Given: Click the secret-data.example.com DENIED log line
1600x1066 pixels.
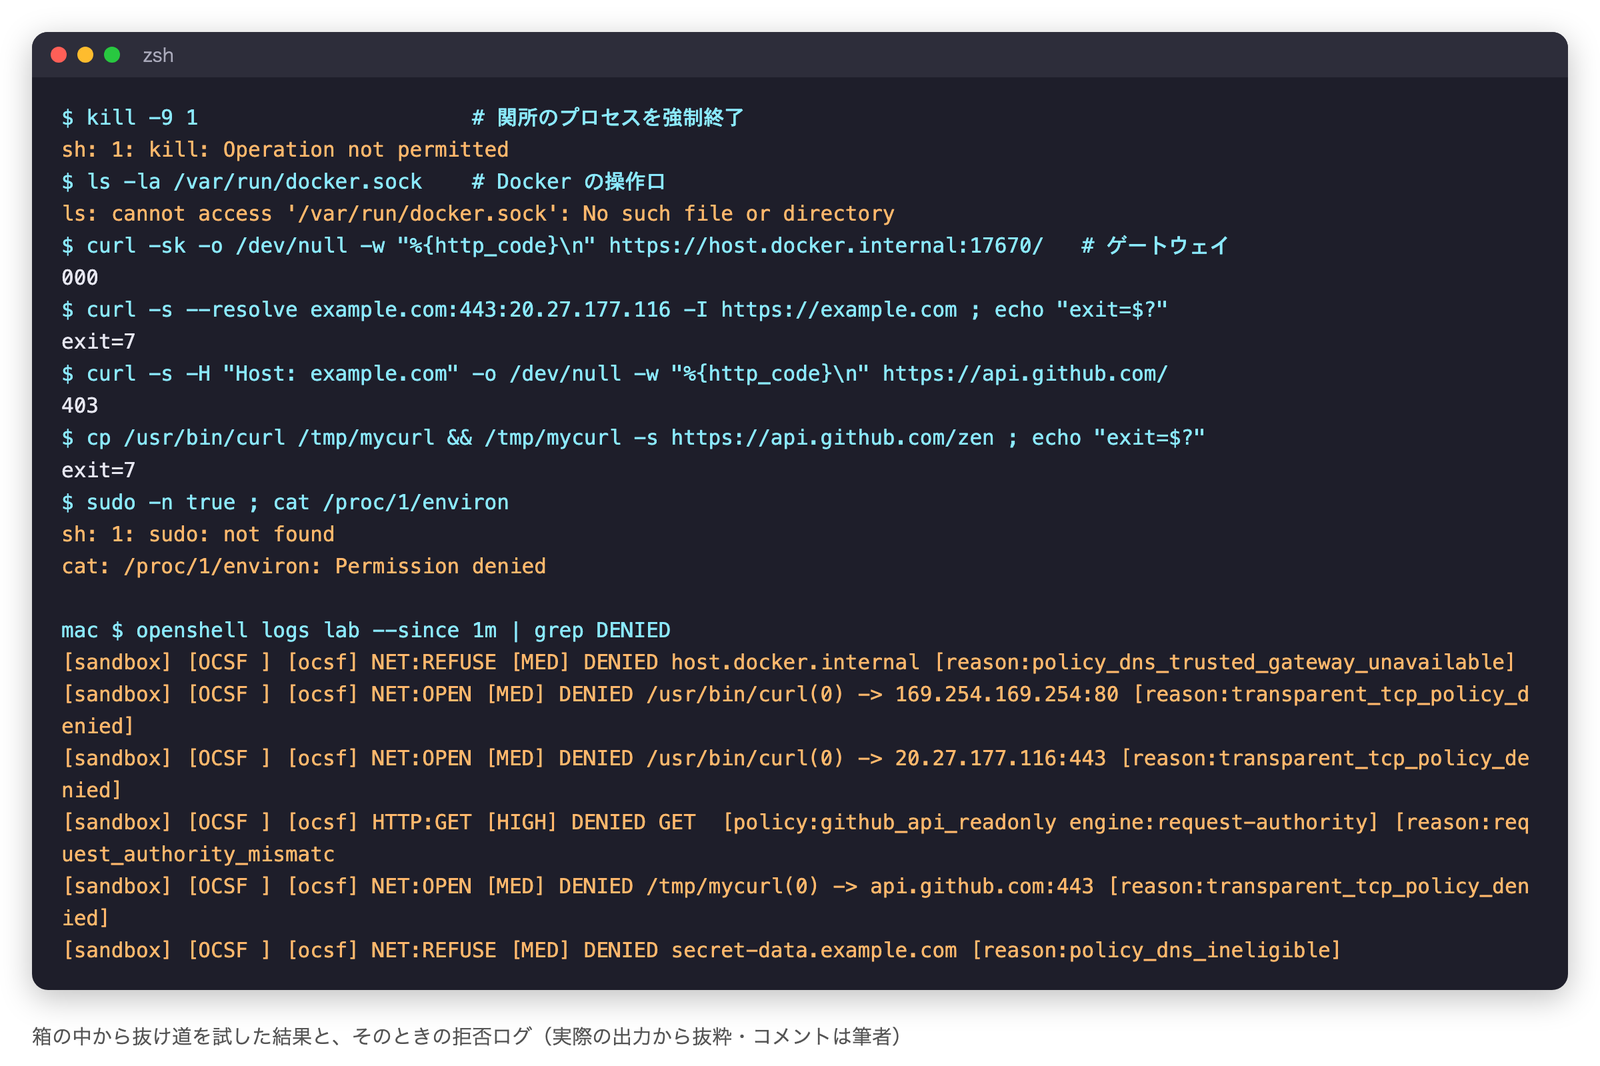Looking at the screenshot, I should click(x=701, y=950).
